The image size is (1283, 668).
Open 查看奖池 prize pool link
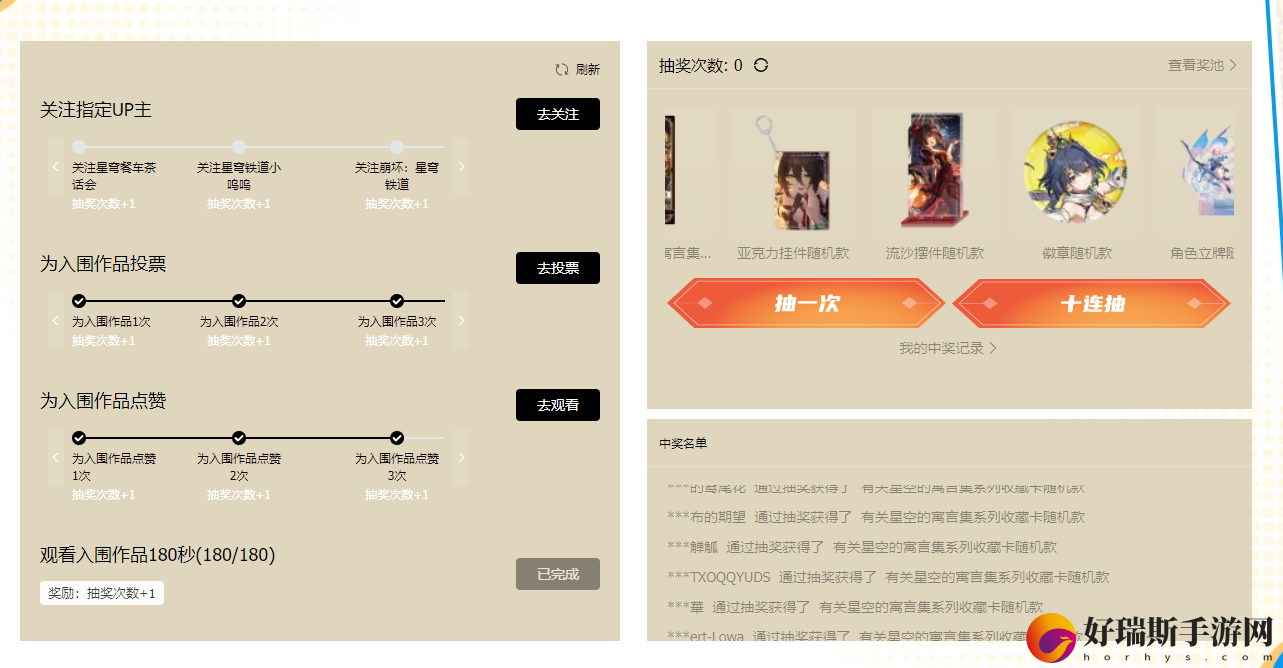(1202, 65)
